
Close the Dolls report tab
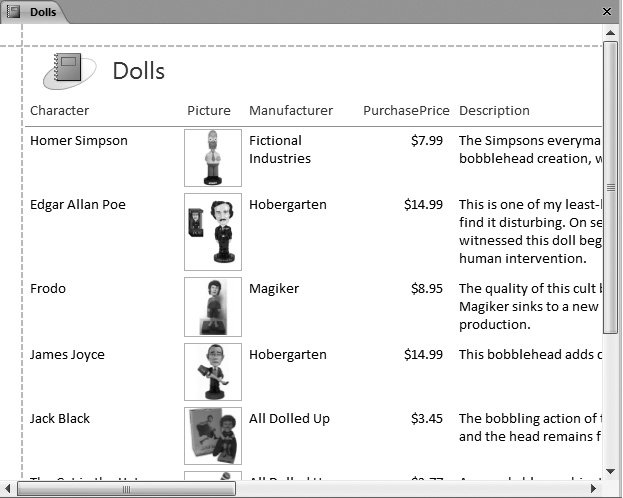(606, 12)
